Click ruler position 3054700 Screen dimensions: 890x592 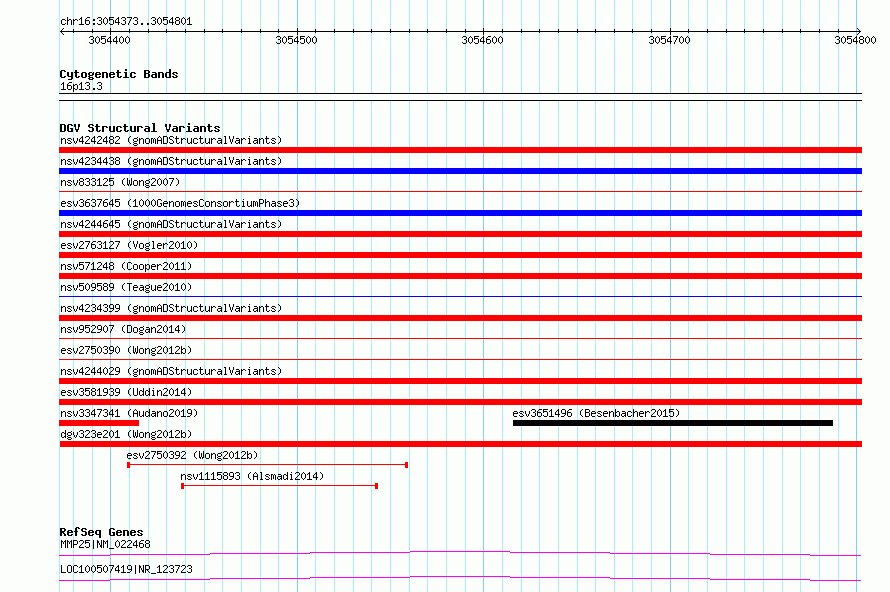pyautogui.click(x=669, y=40)
